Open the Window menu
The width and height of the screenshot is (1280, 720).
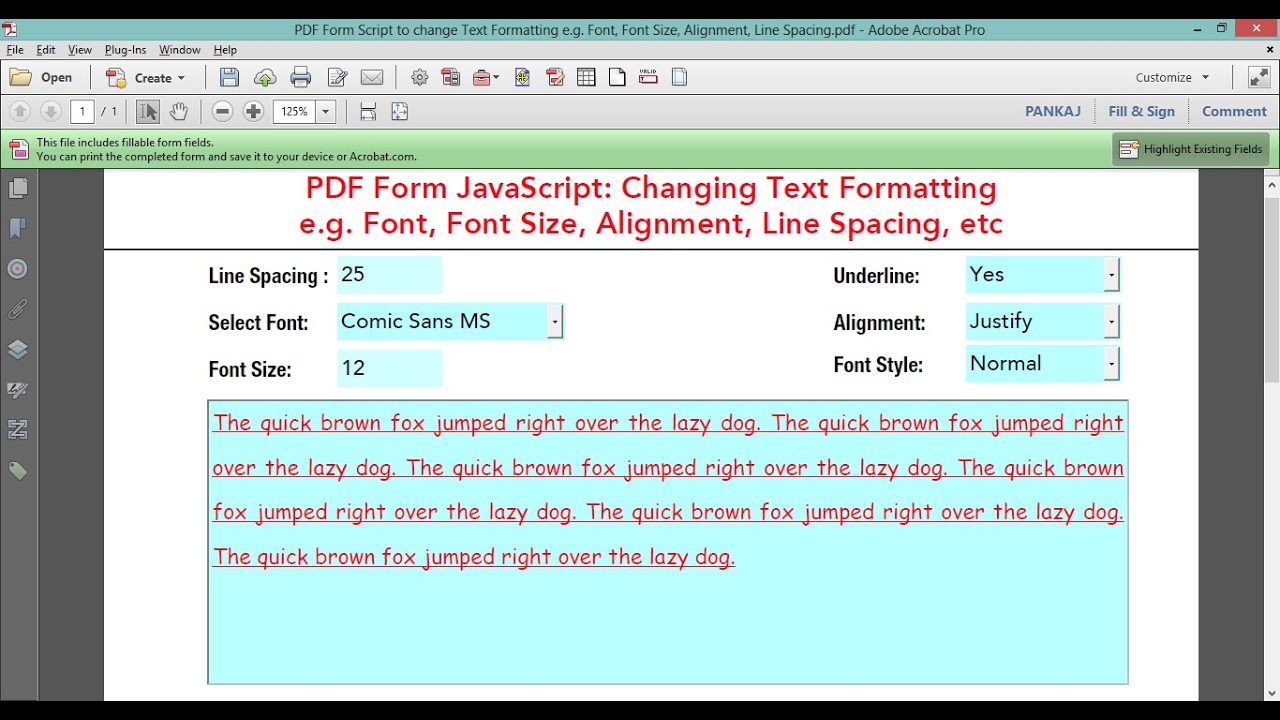(180, 50)
